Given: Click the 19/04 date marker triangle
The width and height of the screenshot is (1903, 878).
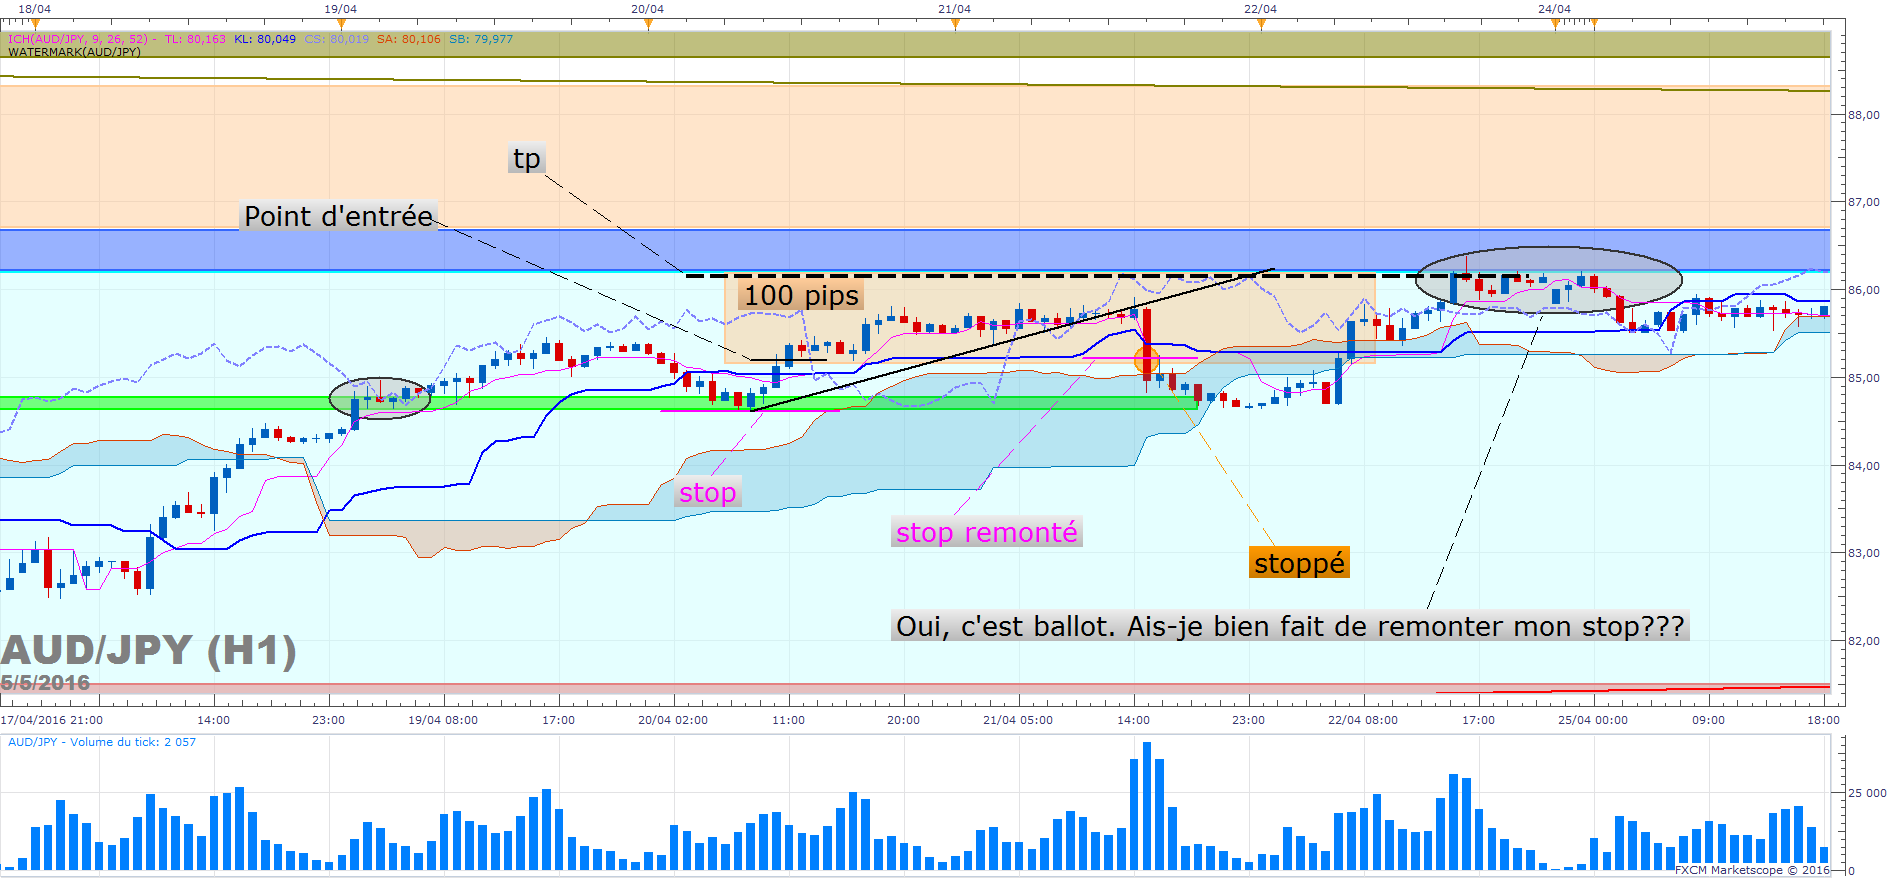Looking at the screenshot, I should 341,23.
